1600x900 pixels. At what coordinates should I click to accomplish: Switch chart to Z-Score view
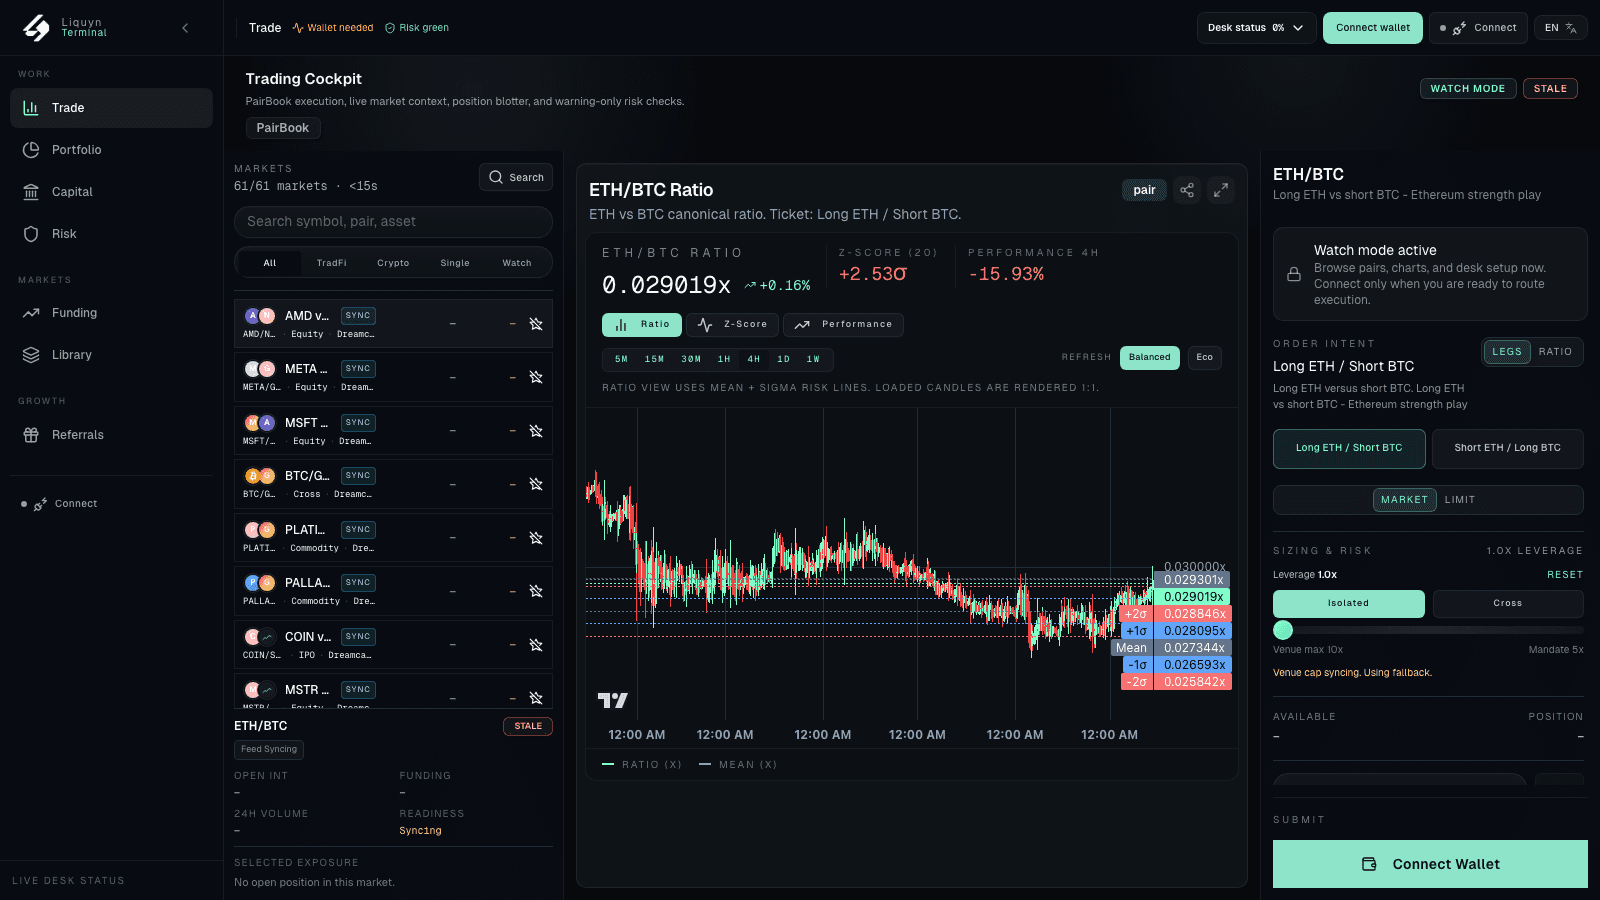[732, 325]
